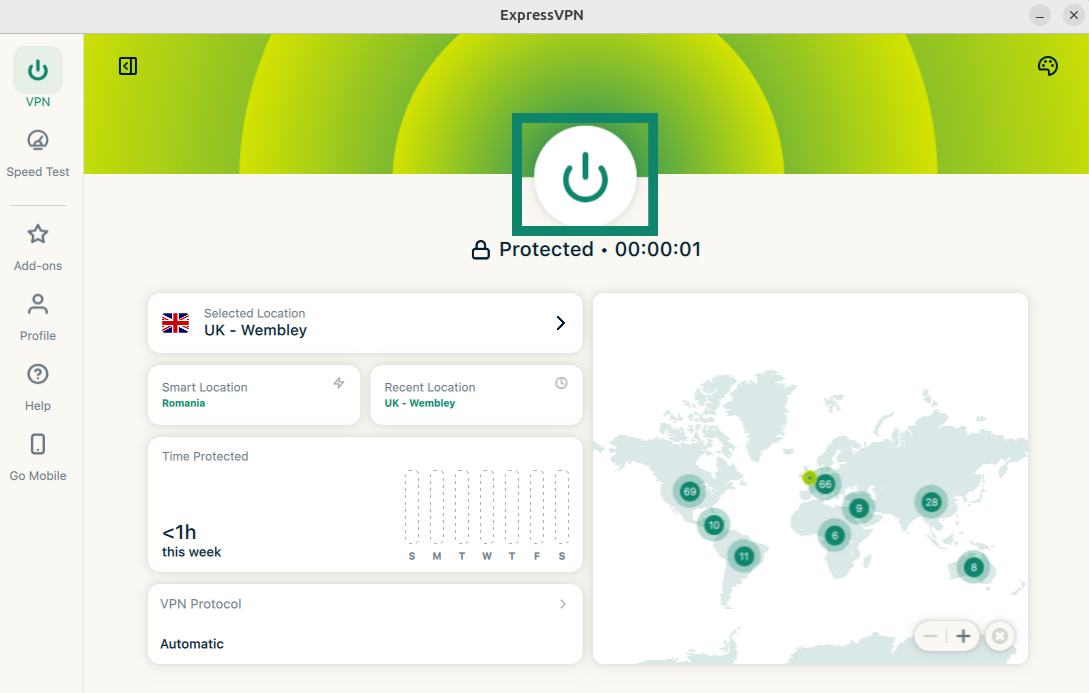Click the 69 server cluster on map
The image size is (1089, 693).
[689, 491]
